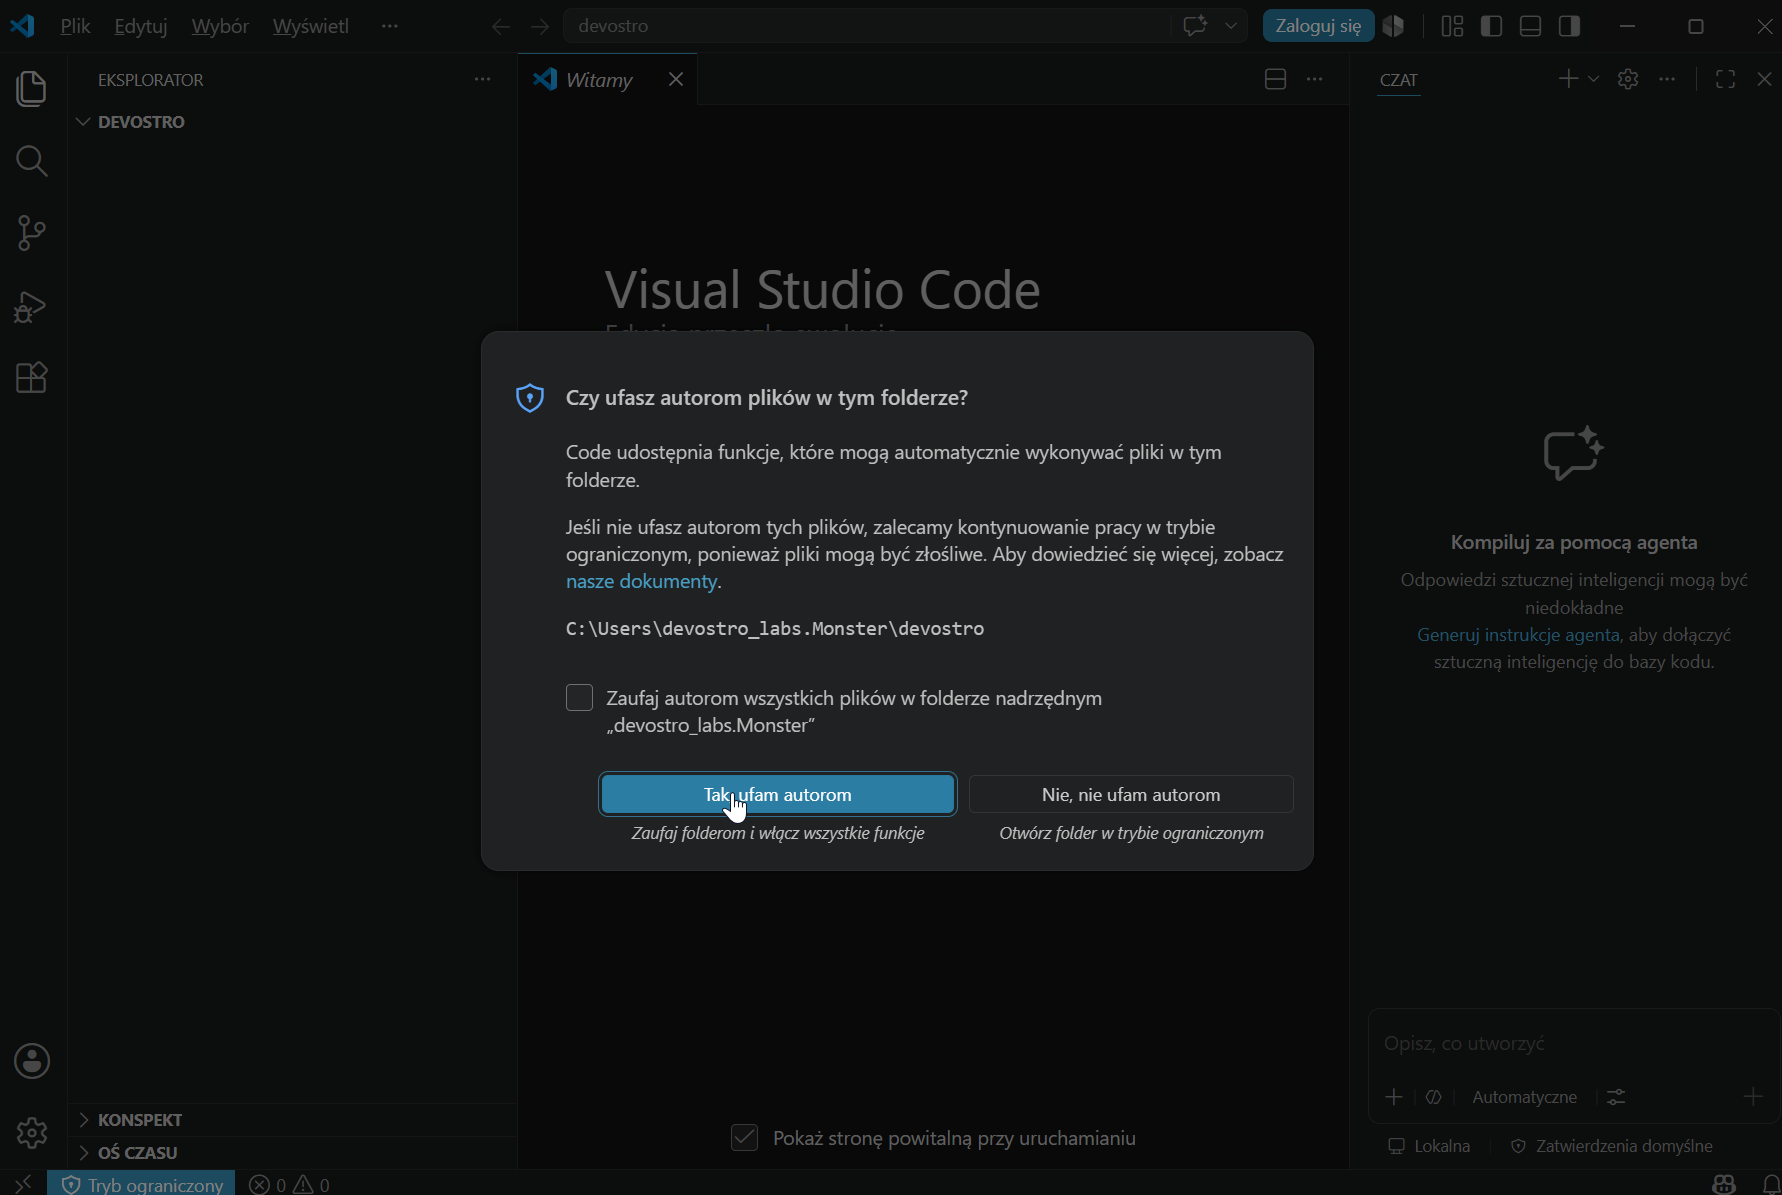Open the Source Control view icon
The height and width of the screenshot is (1195, 1782).
[32, 233]
